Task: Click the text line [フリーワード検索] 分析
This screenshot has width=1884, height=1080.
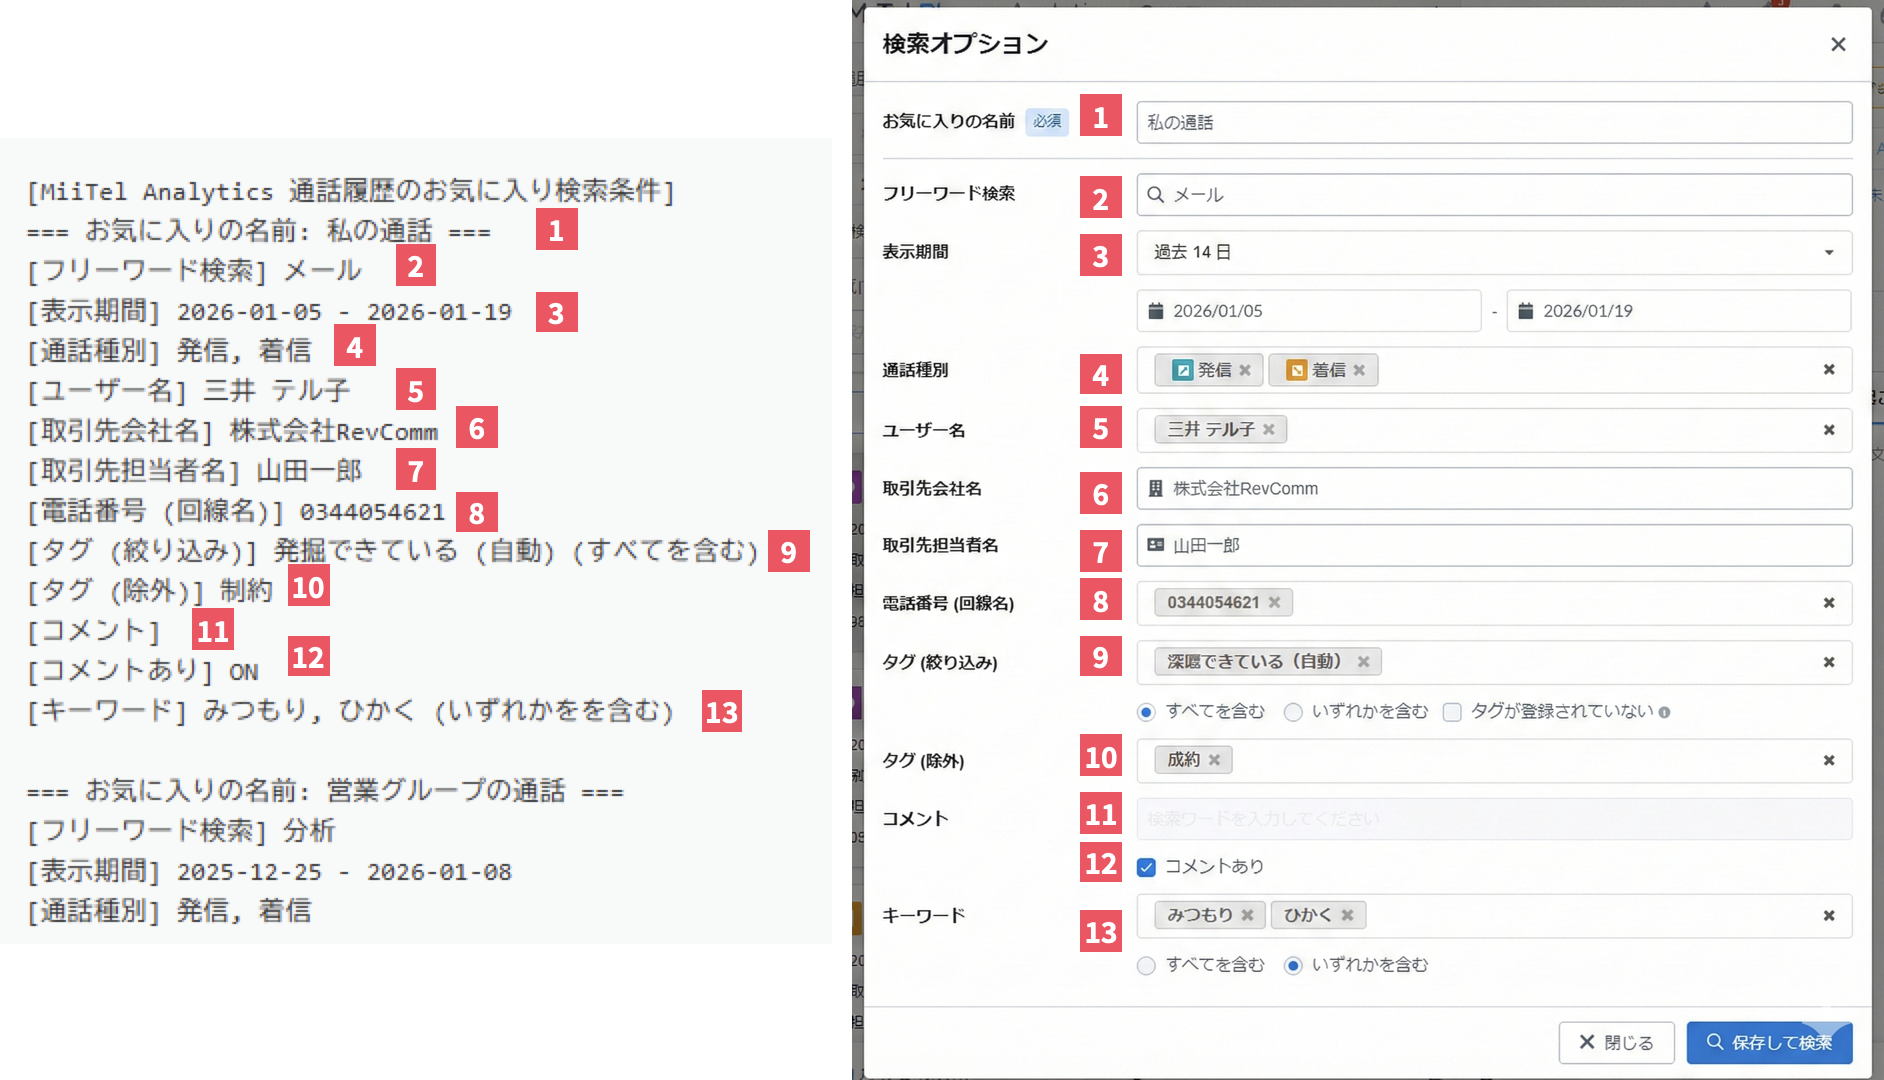Action: pyautogui.click(x=181, y=831)
